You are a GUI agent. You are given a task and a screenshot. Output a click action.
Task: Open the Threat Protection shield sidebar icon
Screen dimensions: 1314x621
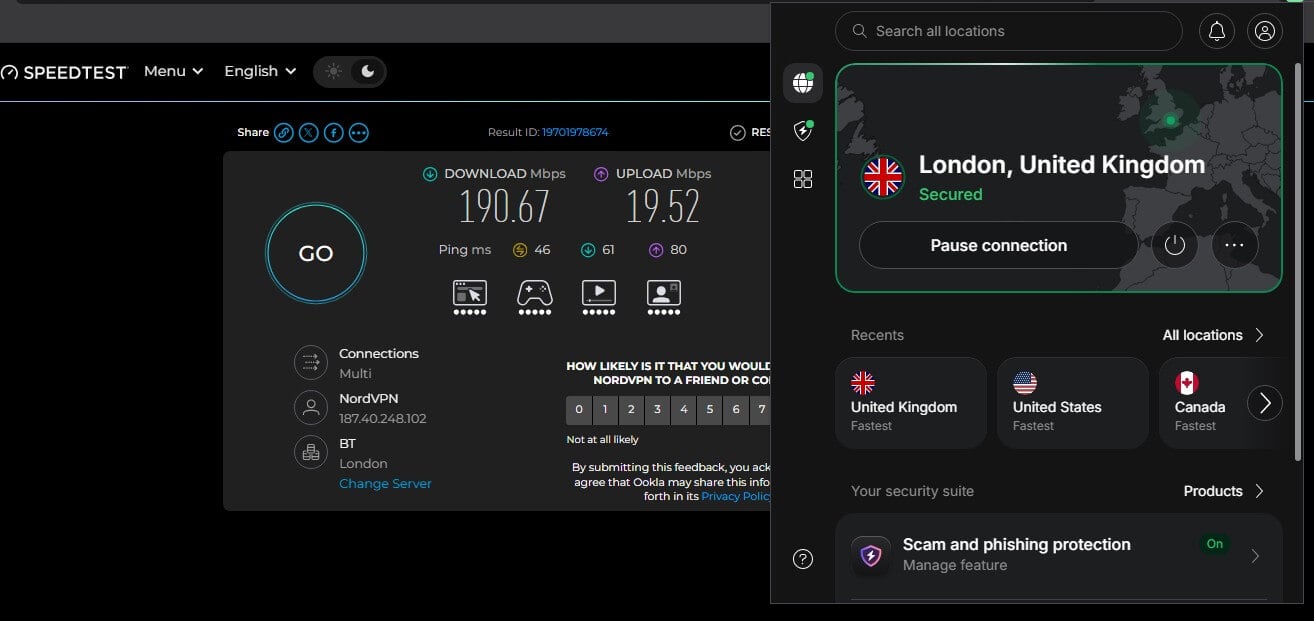pyautogui.click(x=802, y=131)
